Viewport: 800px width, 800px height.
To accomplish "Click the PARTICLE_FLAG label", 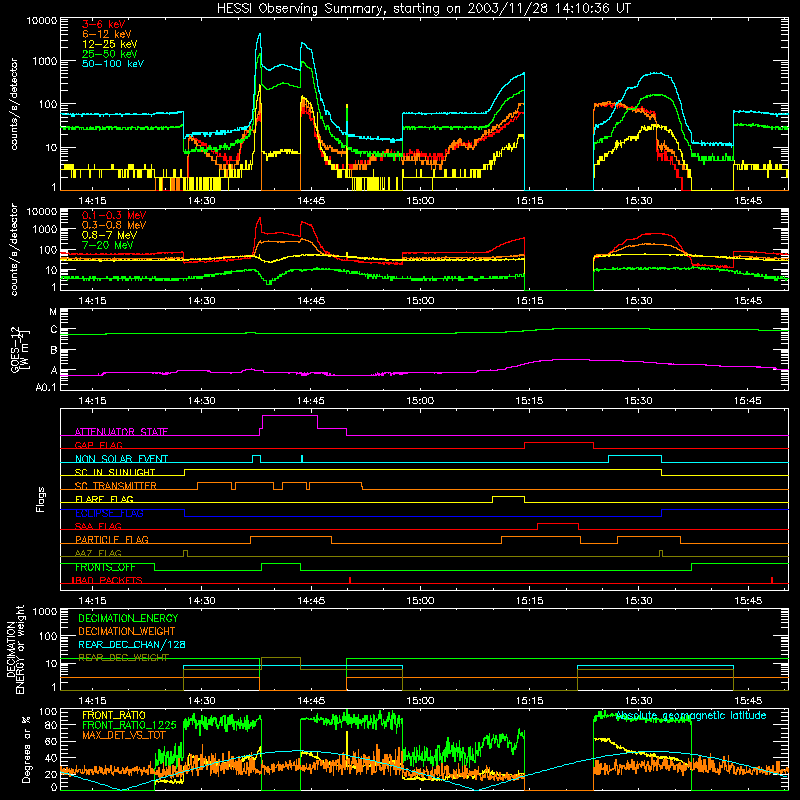I will [112, 540].
